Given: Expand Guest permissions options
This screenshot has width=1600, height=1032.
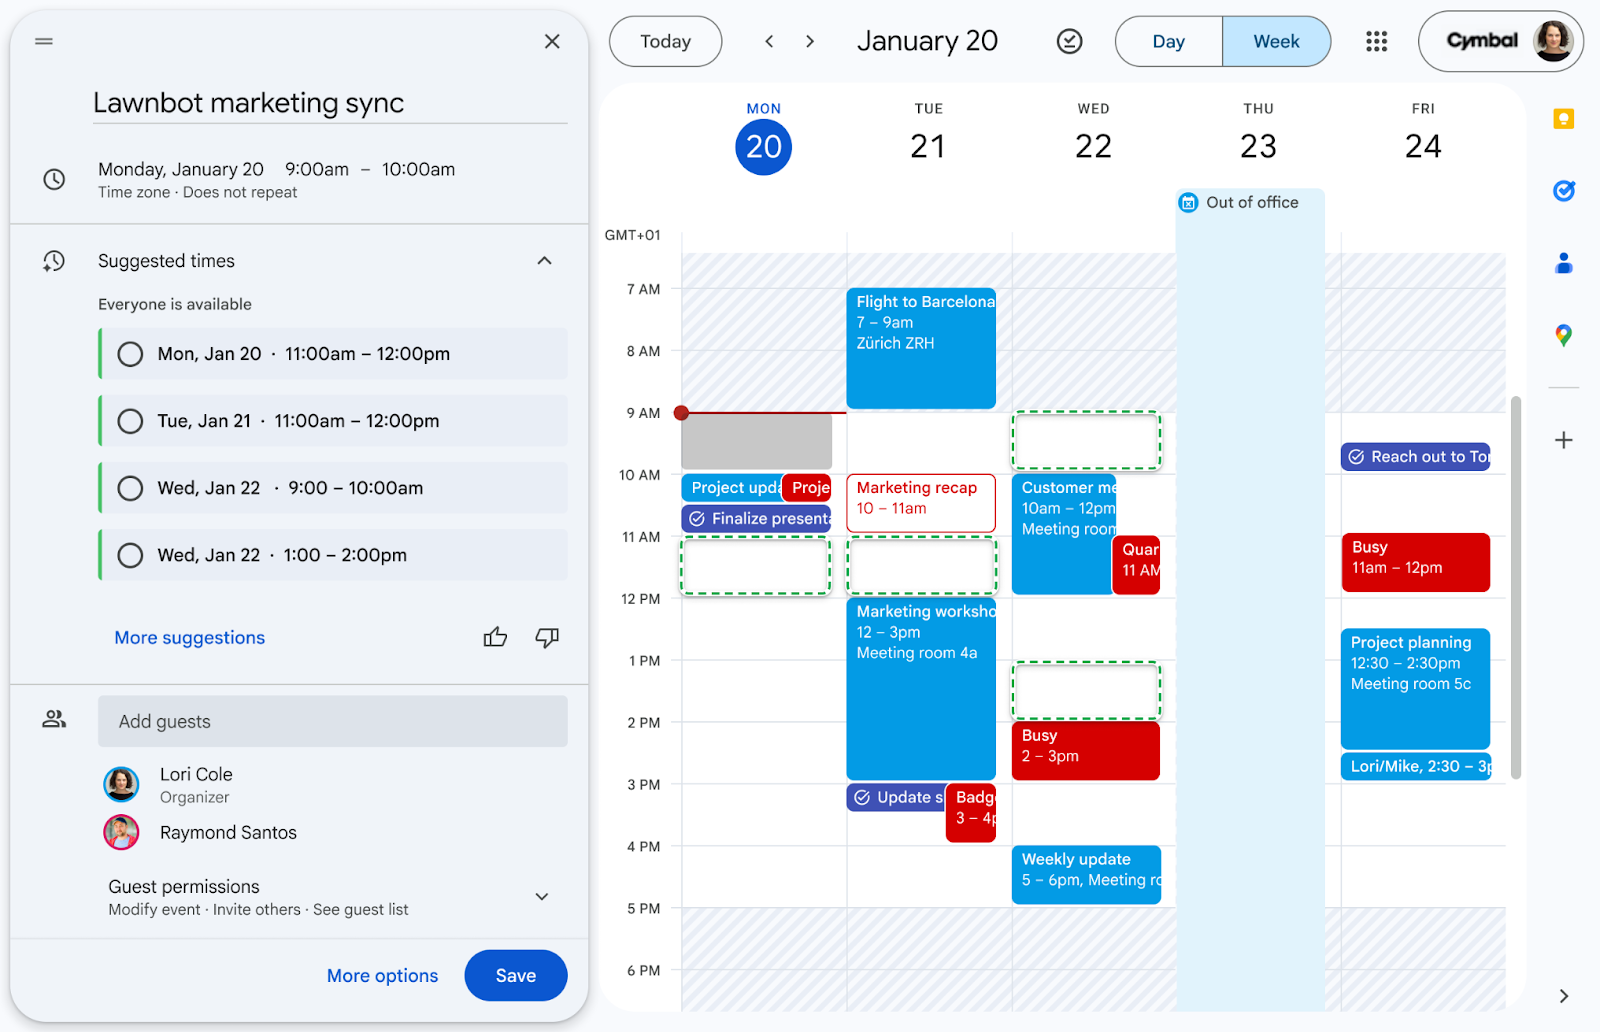Looking at the screenshot, I should [541, 897].
